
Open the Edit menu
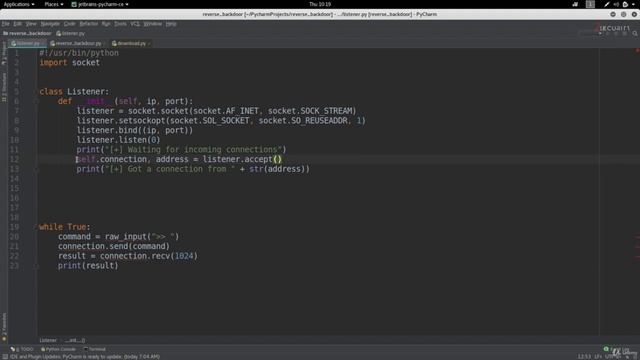click(18, 24)
